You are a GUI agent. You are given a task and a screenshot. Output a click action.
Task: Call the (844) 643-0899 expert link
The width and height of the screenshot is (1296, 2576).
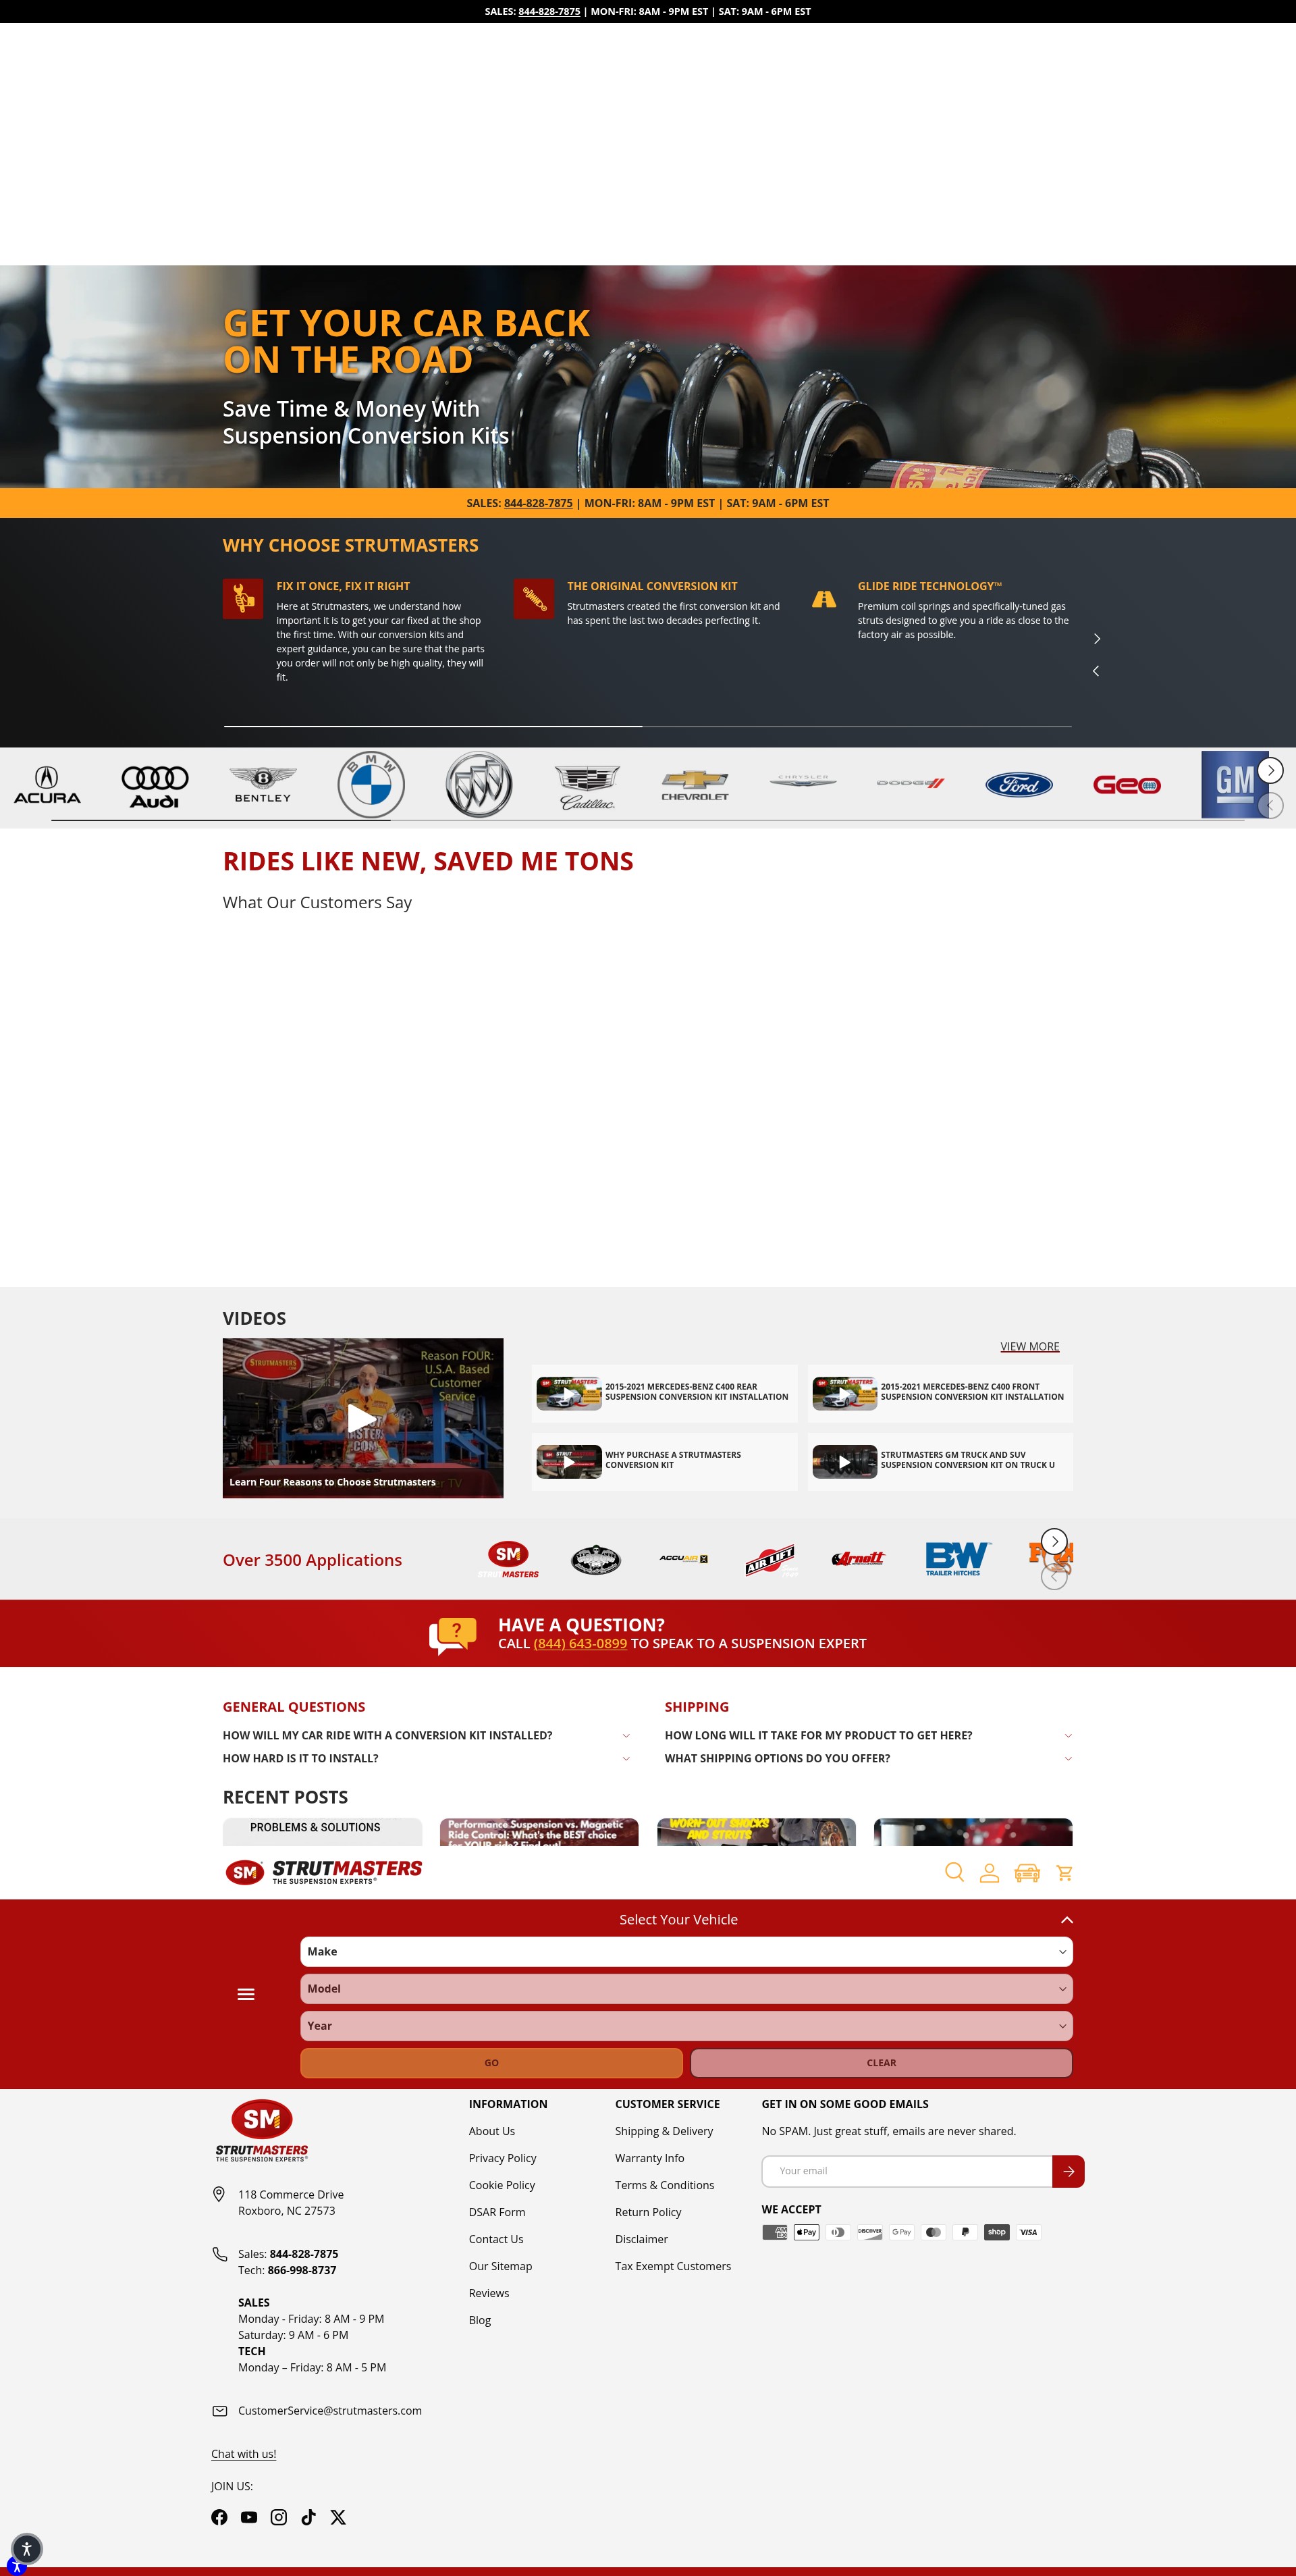click(x=580, y=1643)
